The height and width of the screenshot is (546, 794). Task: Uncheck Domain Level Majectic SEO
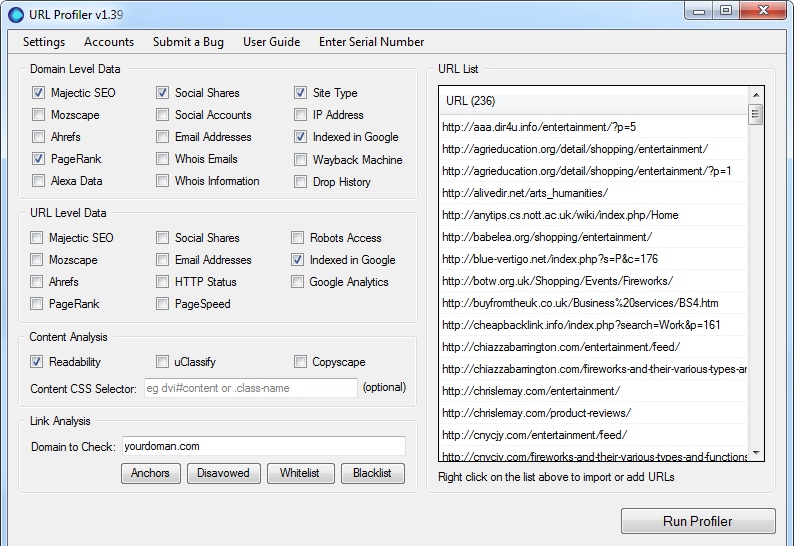pos(38,93)
